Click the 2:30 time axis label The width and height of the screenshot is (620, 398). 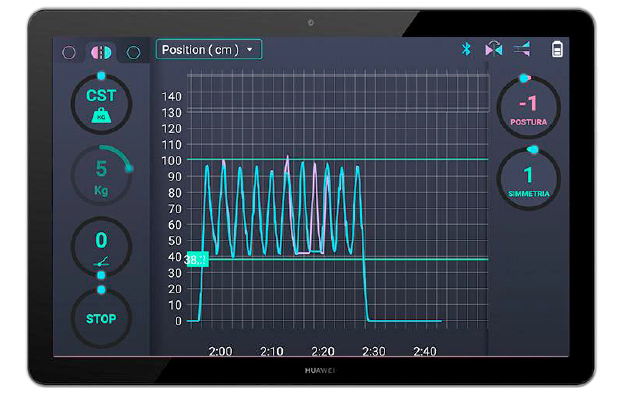[374, 351]
